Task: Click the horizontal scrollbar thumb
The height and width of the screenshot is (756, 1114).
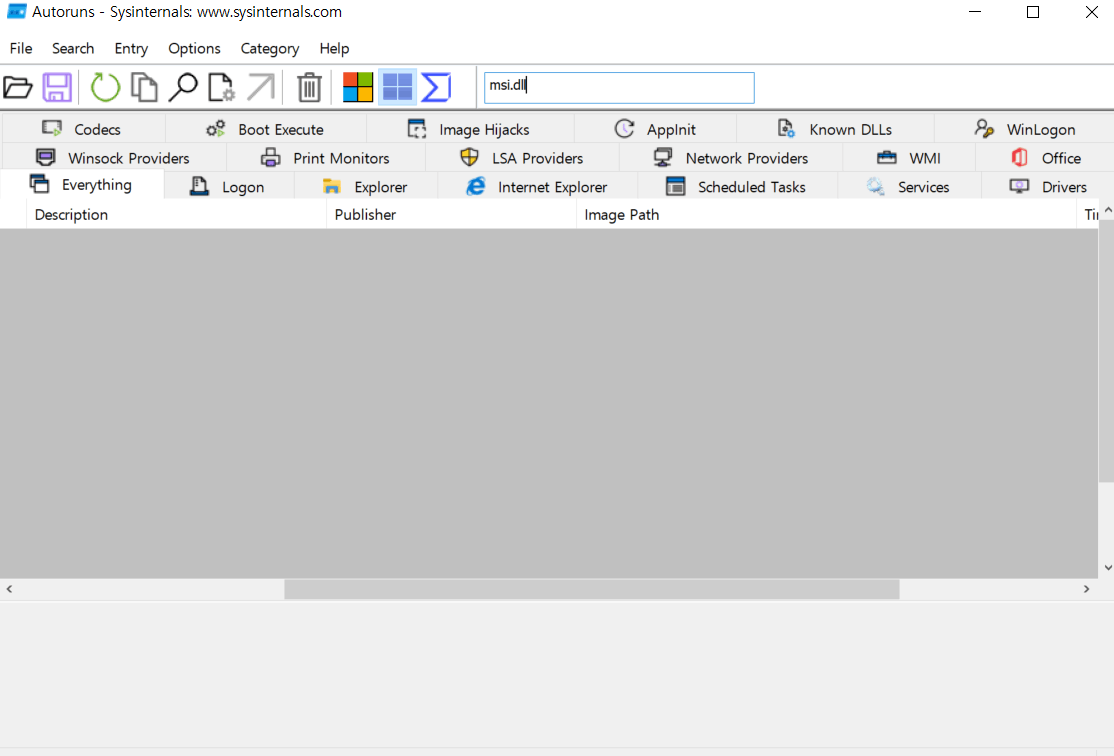Action: click(x=592, y=589)
